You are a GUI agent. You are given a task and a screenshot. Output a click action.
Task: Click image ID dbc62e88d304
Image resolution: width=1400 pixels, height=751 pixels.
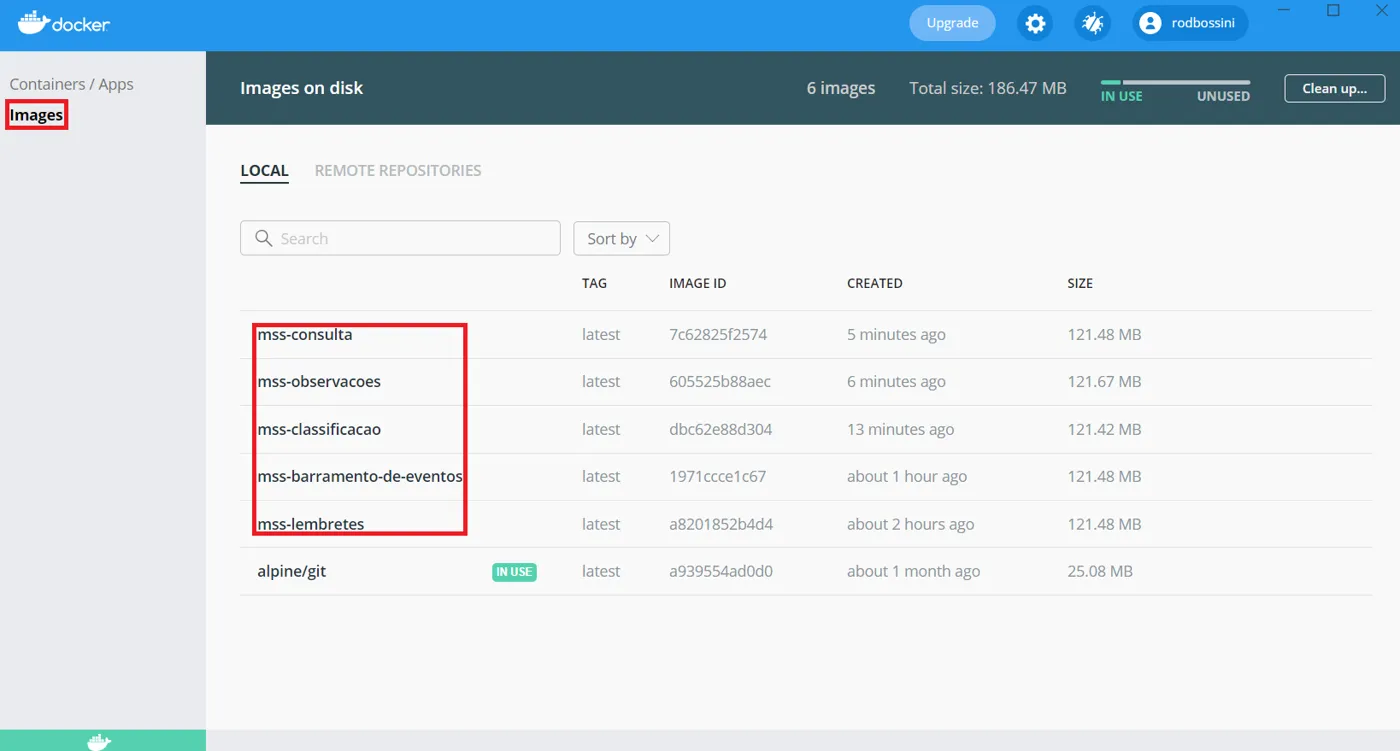[720, 430]
